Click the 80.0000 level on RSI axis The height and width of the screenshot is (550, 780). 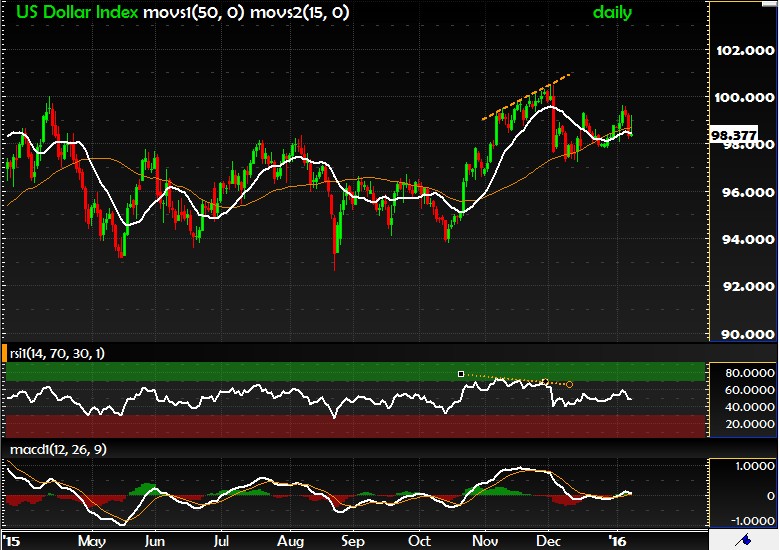coord(744,372)
